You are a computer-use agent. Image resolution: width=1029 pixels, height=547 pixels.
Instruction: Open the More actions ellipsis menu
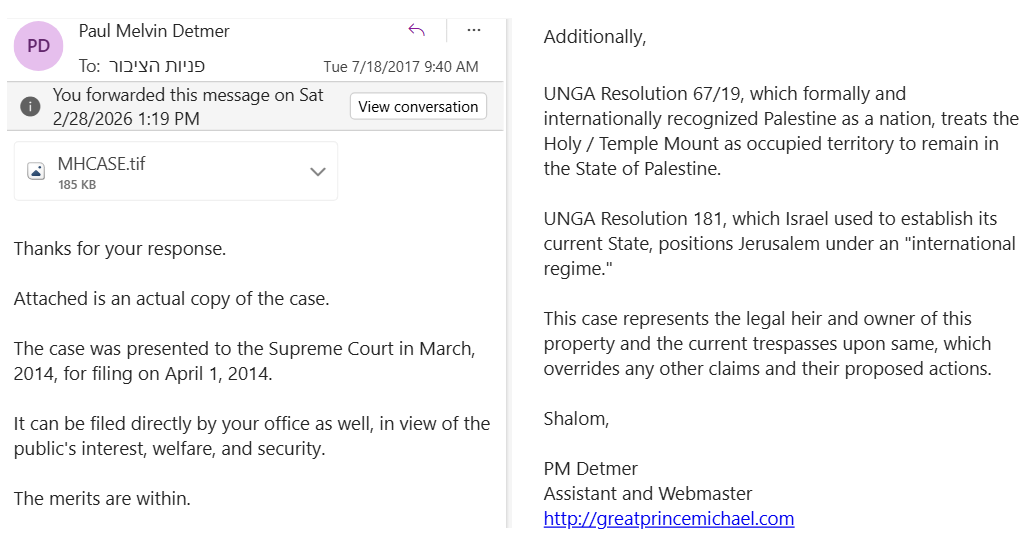pos(474,30)
